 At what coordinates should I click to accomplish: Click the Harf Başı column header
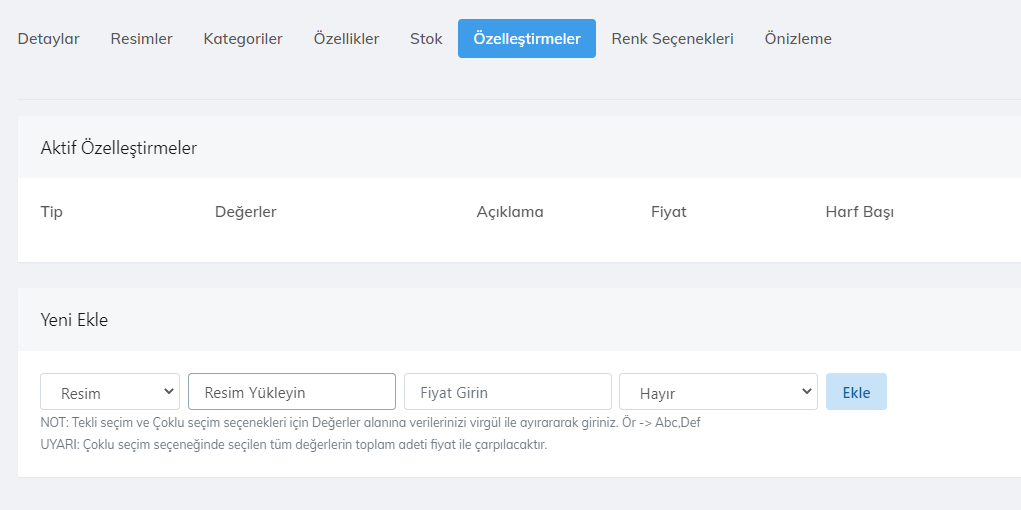coord(859,212)
